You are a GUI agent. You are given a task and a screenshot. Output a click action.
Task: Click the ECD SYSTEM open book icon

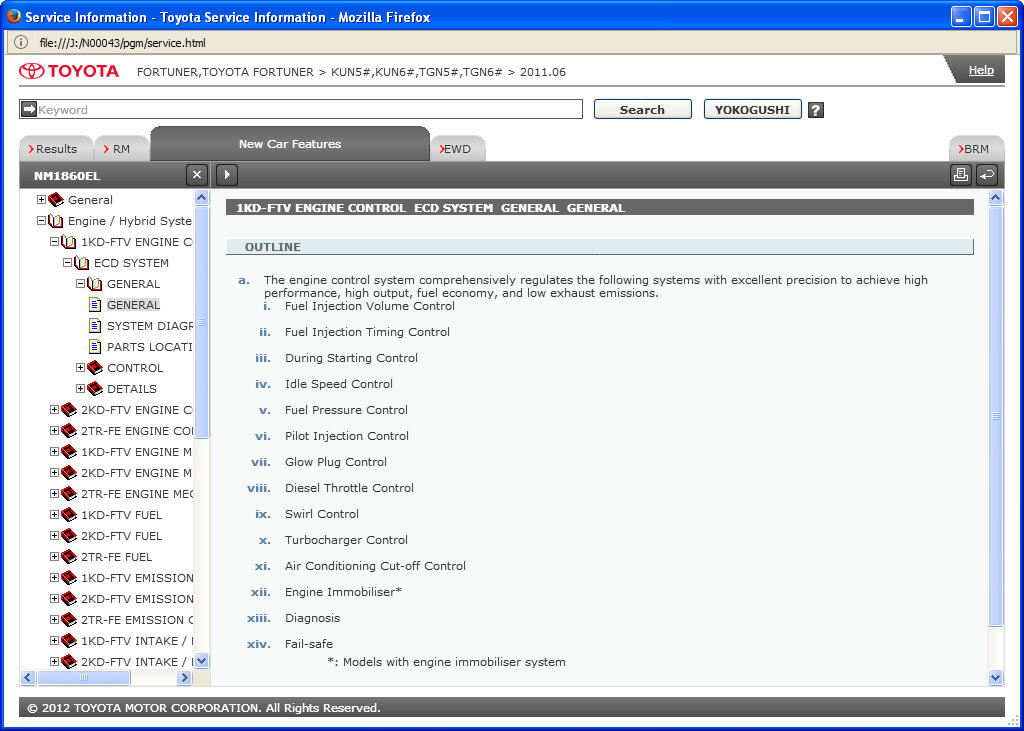(82, 263)
